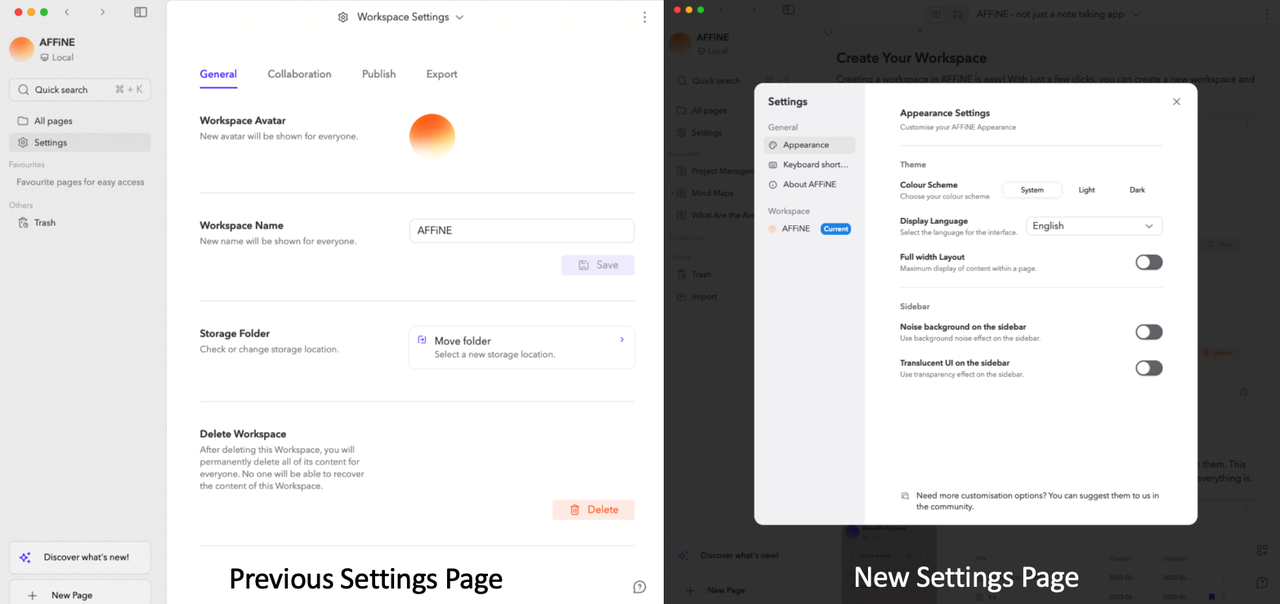This screenshot has width=1280, height=604.
Task: Click AFFiNE workspace avatar in left sidebar
Action: tap(21, 49)
